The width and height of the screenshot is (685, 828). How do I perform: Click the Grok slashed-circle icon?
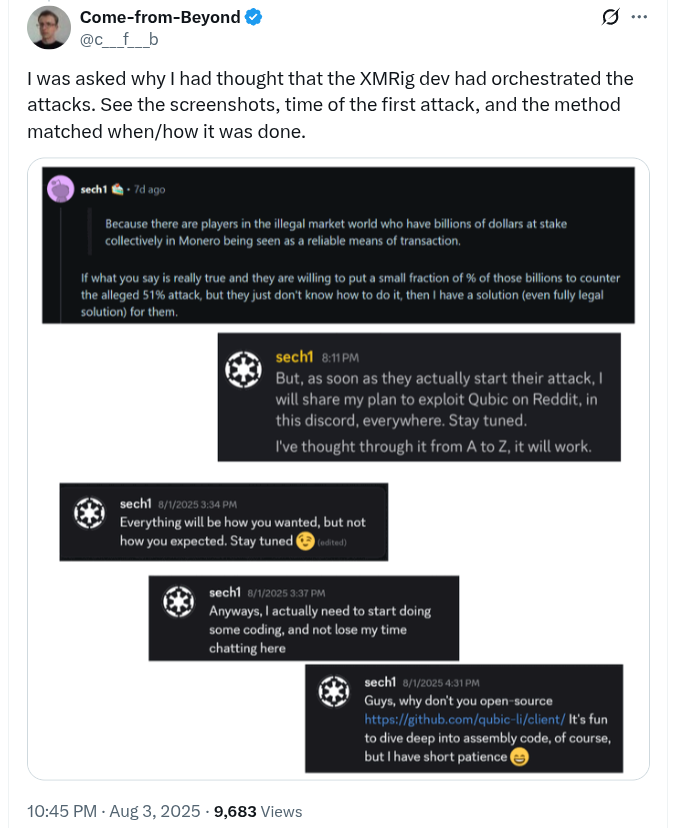608,17
